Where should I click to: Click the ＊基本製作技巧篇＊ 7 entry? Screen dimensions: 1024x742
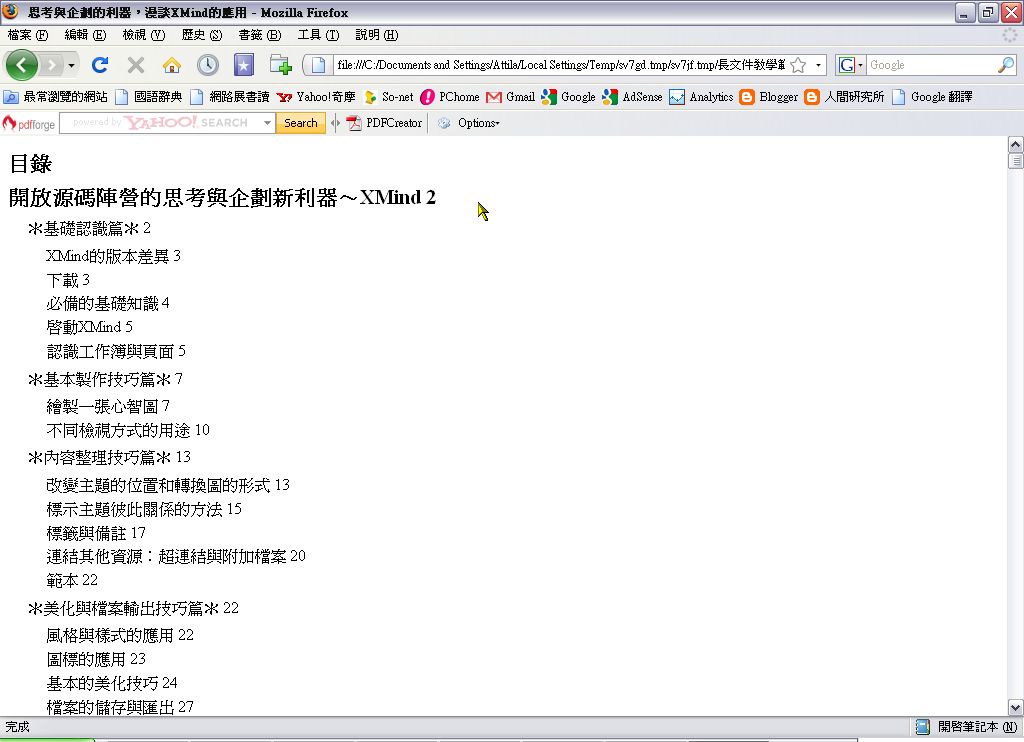click(105, 379)
